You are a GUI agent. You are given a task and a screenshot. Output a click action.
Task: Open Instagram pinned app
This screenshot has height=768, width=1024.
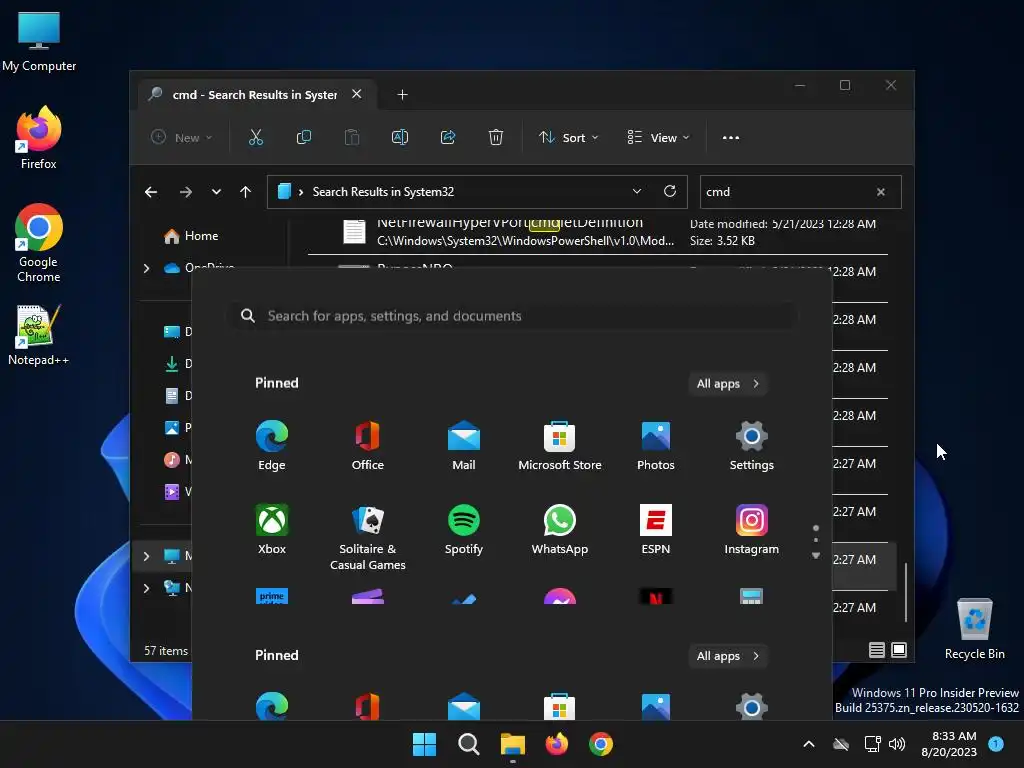[752, 530]
